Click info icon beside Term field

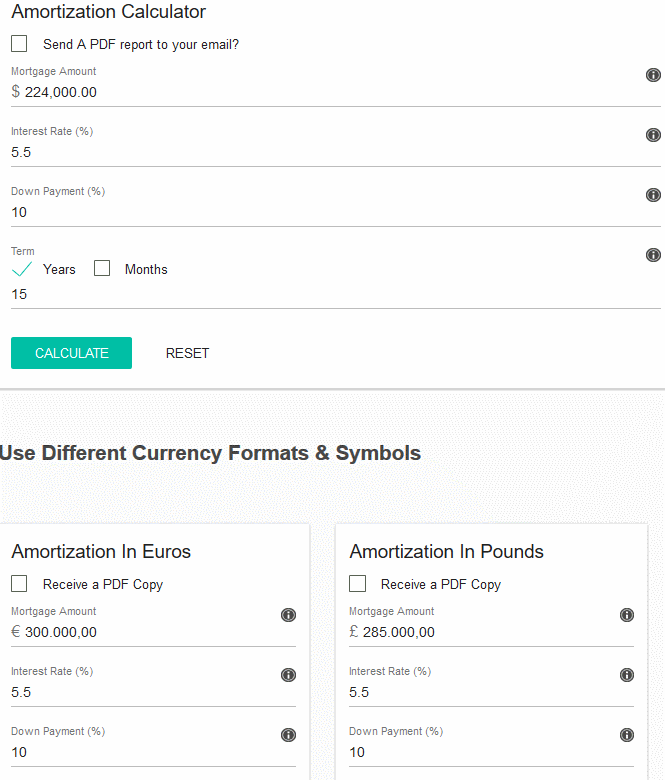653,255
